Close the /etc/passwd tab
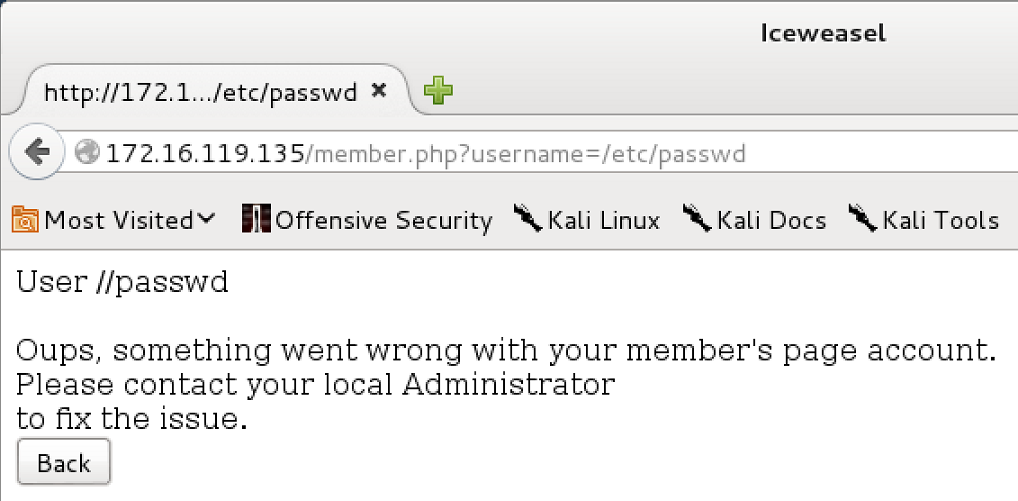The image size is (1018, 501). [x=379, y=91]
